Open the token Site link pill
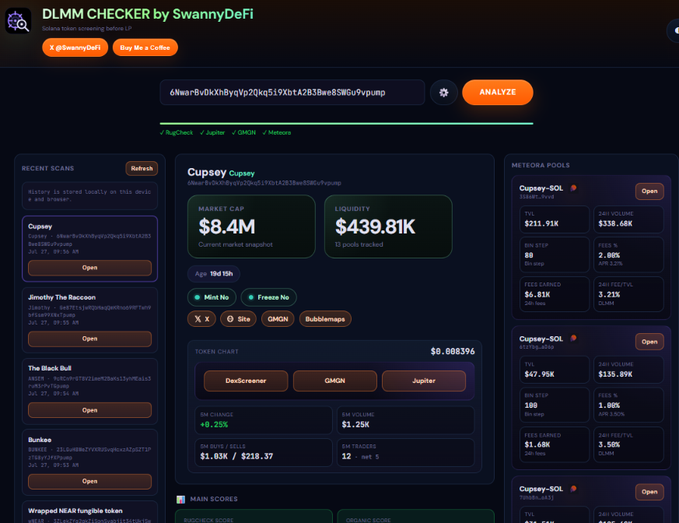Screen dimensions: 679x523 [238, 319]
